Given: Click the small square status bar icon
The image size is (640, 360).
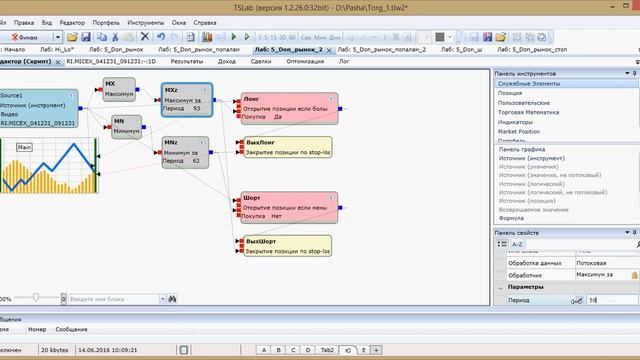Looking at the screenshot, I should (x=183, y=350).
